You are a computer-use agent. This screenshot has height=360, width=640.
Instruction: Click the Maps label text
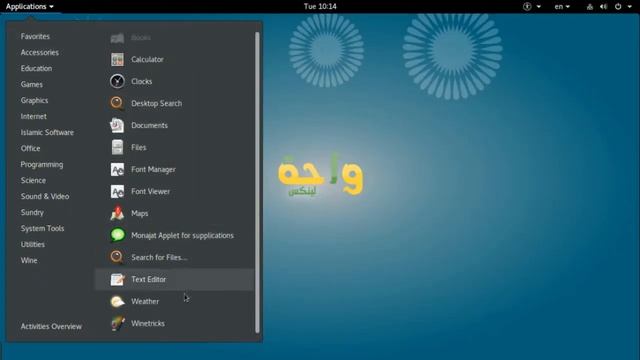(140, 213)
